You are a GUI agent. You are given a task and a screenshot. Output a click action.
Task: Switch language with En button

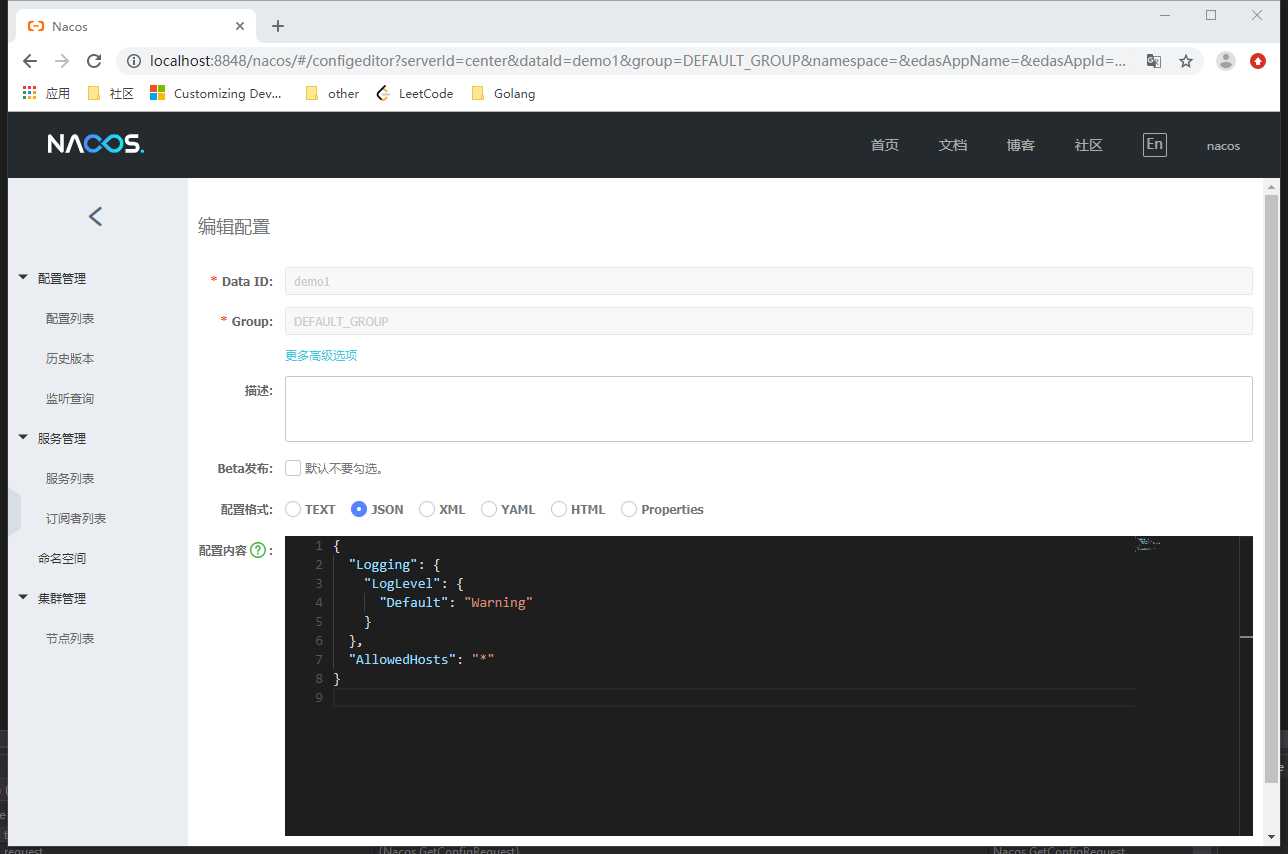[x=1154, y=145]
